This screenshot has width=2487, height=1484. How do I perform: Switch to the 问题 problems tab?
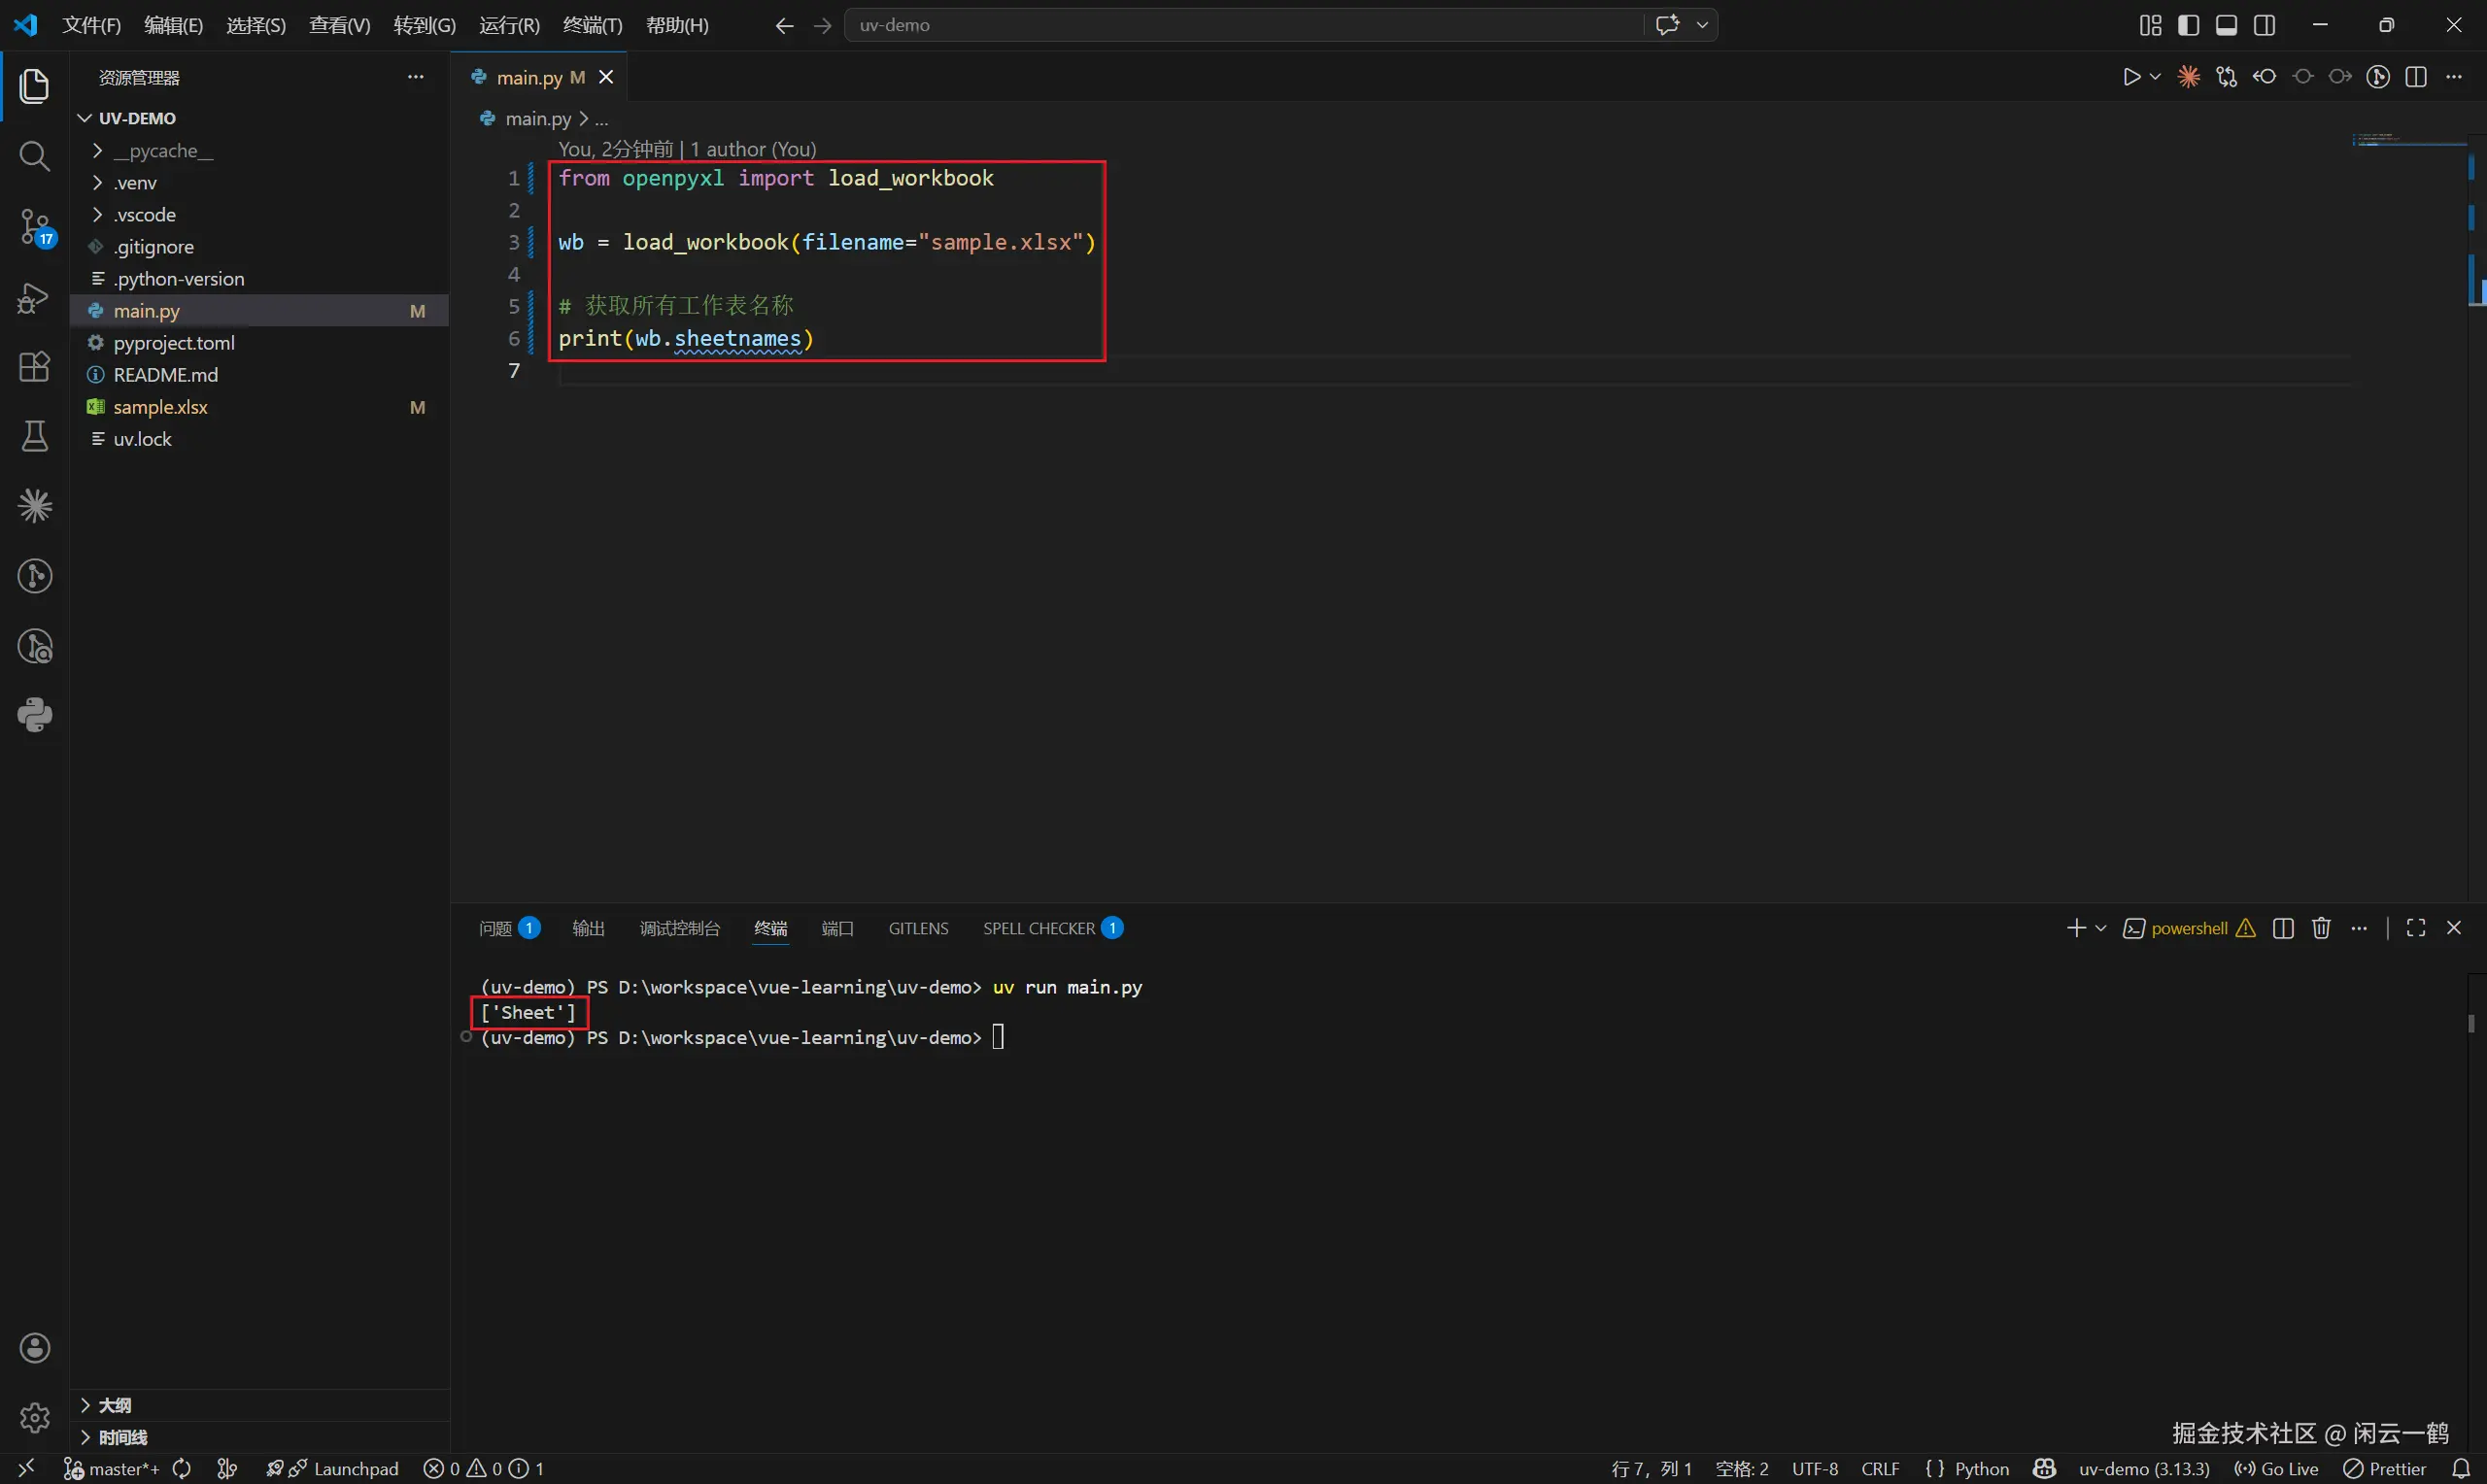click(496, 928)
